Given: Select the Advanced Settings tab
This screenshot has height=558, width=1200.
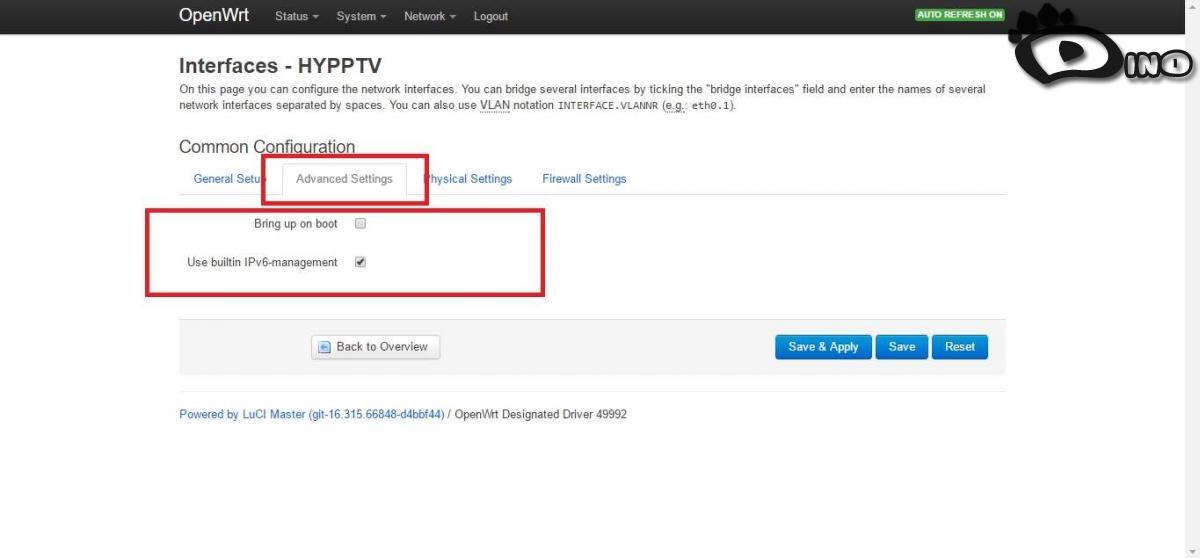Looking at the screenshot, I should tap(344, 179).
